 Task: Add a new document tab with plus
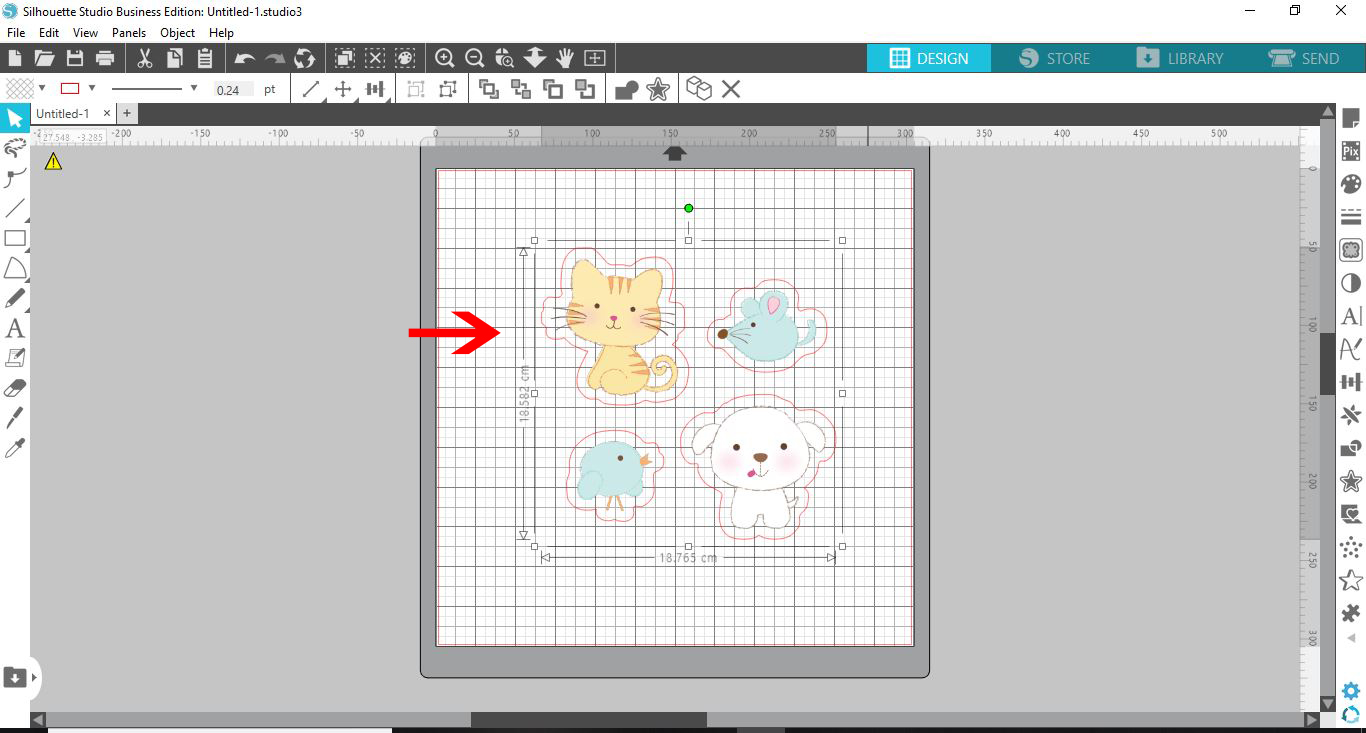[127, 114]
